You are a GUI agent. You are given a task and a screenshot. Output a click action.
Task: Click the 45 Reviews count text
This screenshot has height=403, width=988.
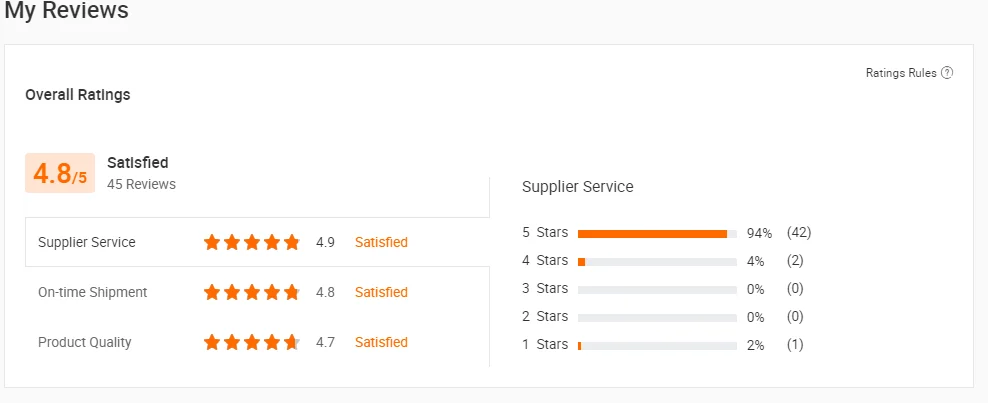coord(141,184)
